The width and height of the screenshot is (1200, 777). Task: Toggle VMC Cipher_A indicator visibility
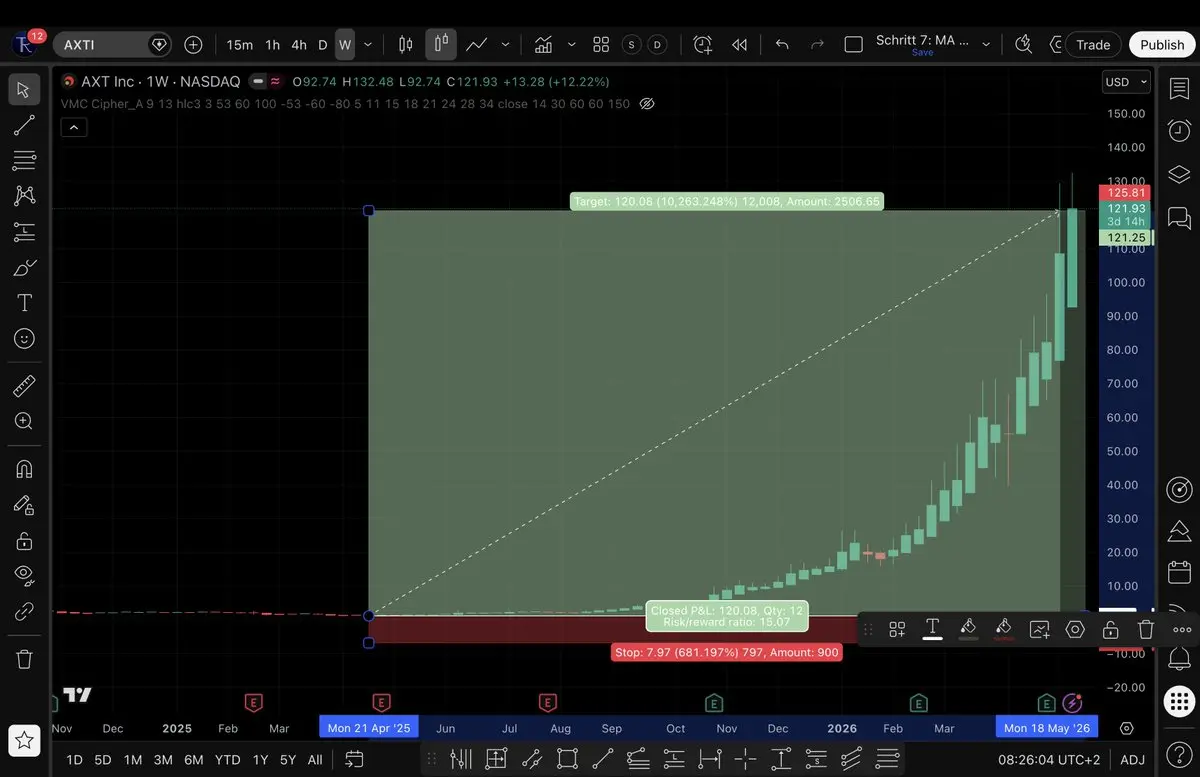pyautogui.click(x=647, y=104)
